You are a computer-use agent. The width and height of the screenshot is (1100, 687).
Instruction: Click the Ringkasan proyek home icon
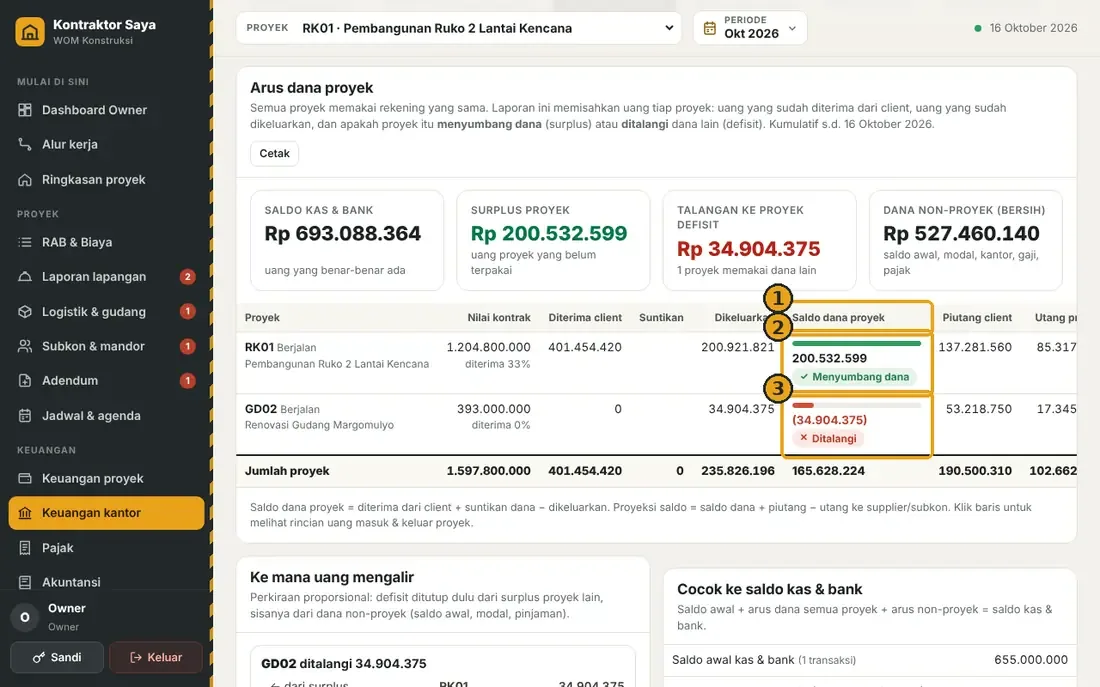pos(25,180)
